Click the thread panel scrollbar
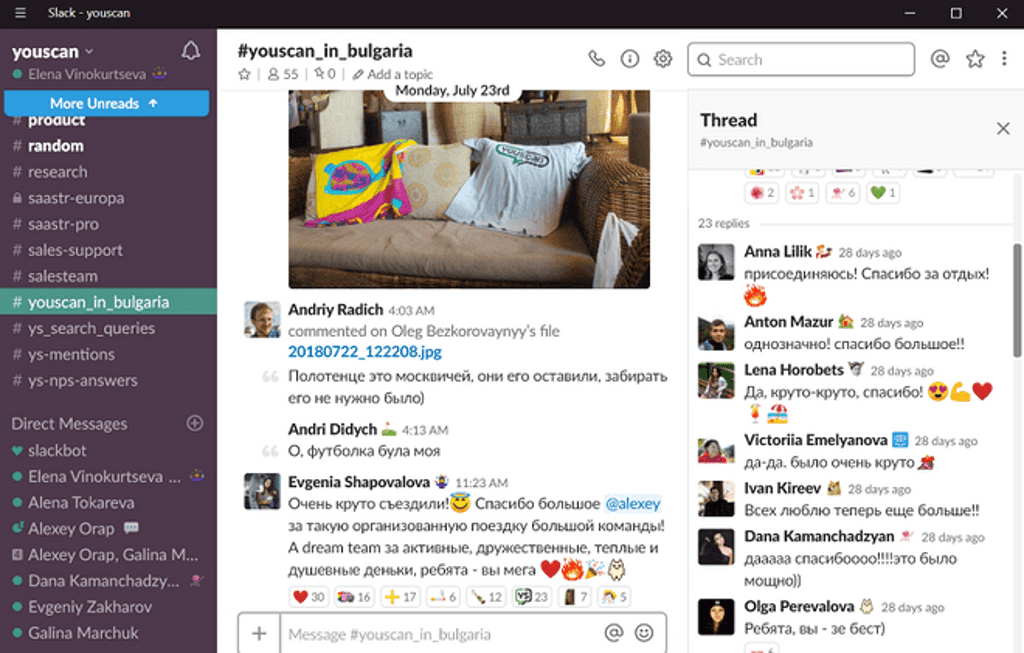Viewport: 1024px width, 653px height. pos(1017,300)
